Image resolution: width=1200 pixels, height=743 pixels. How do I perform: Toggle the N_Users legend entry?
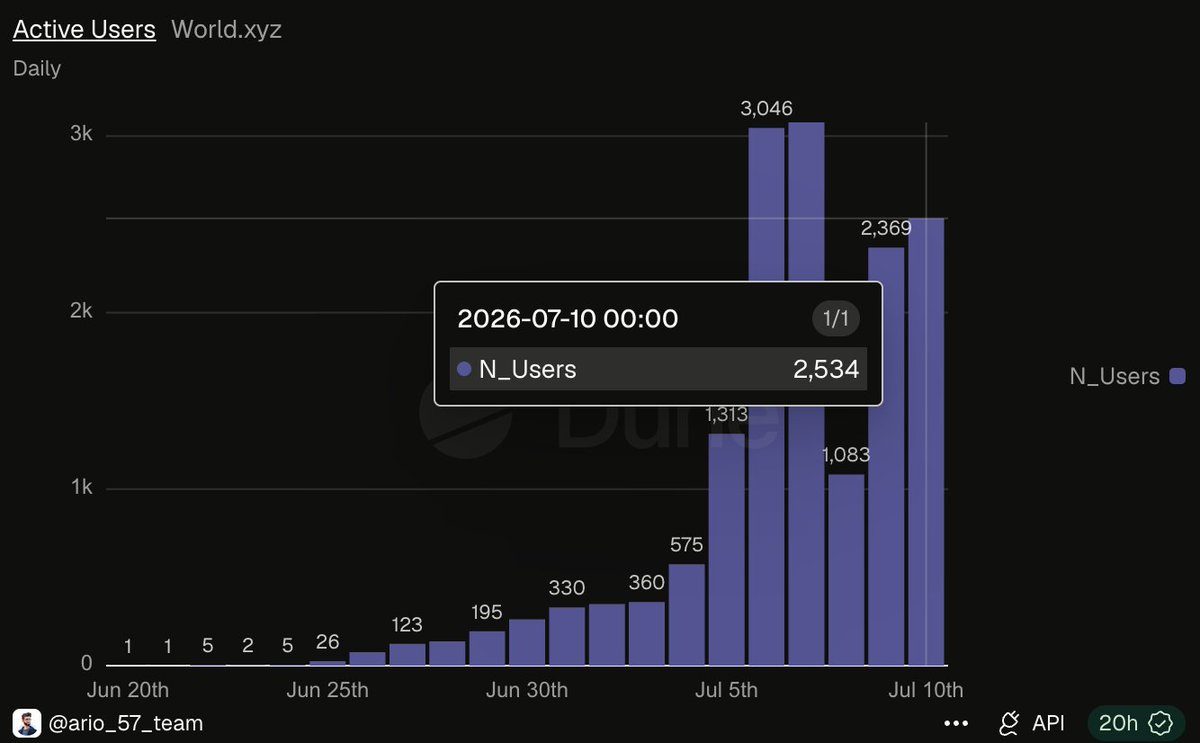coord(1127,377)
